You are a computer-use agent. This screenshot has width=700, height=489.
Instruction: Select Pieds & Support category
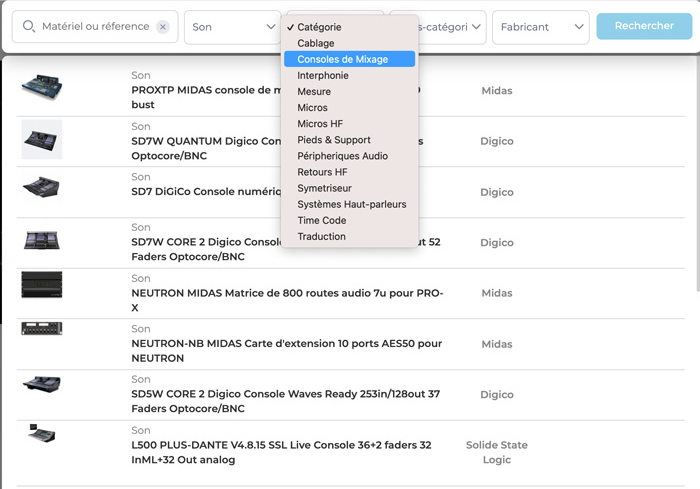350,140
